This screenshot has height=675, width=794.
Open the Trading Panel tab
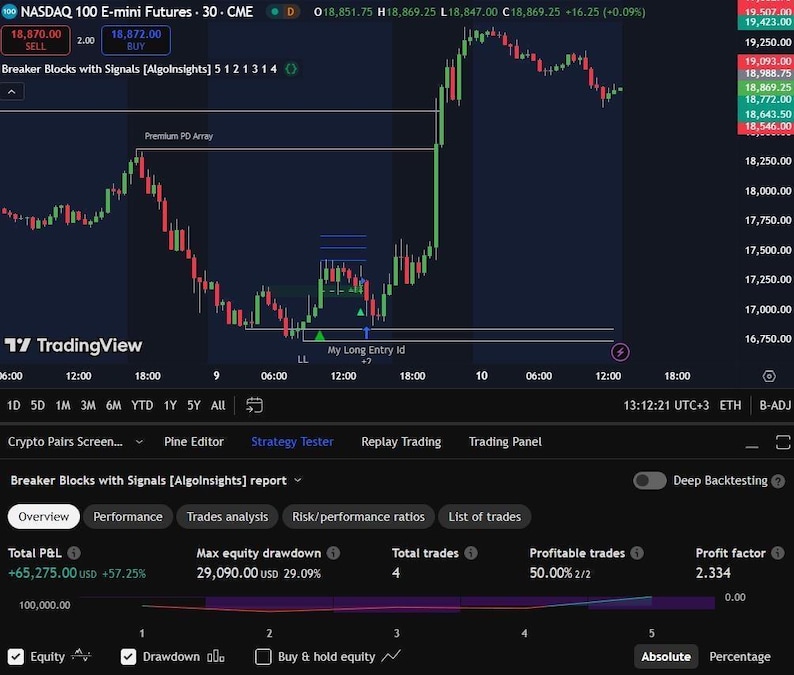click(x=505, y=442)
